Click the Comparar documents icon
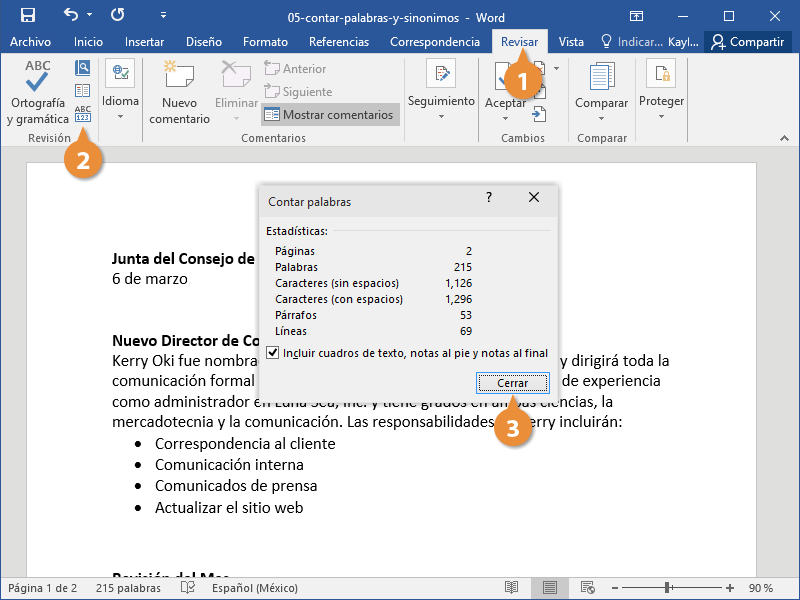 click(x=601, y=92)
